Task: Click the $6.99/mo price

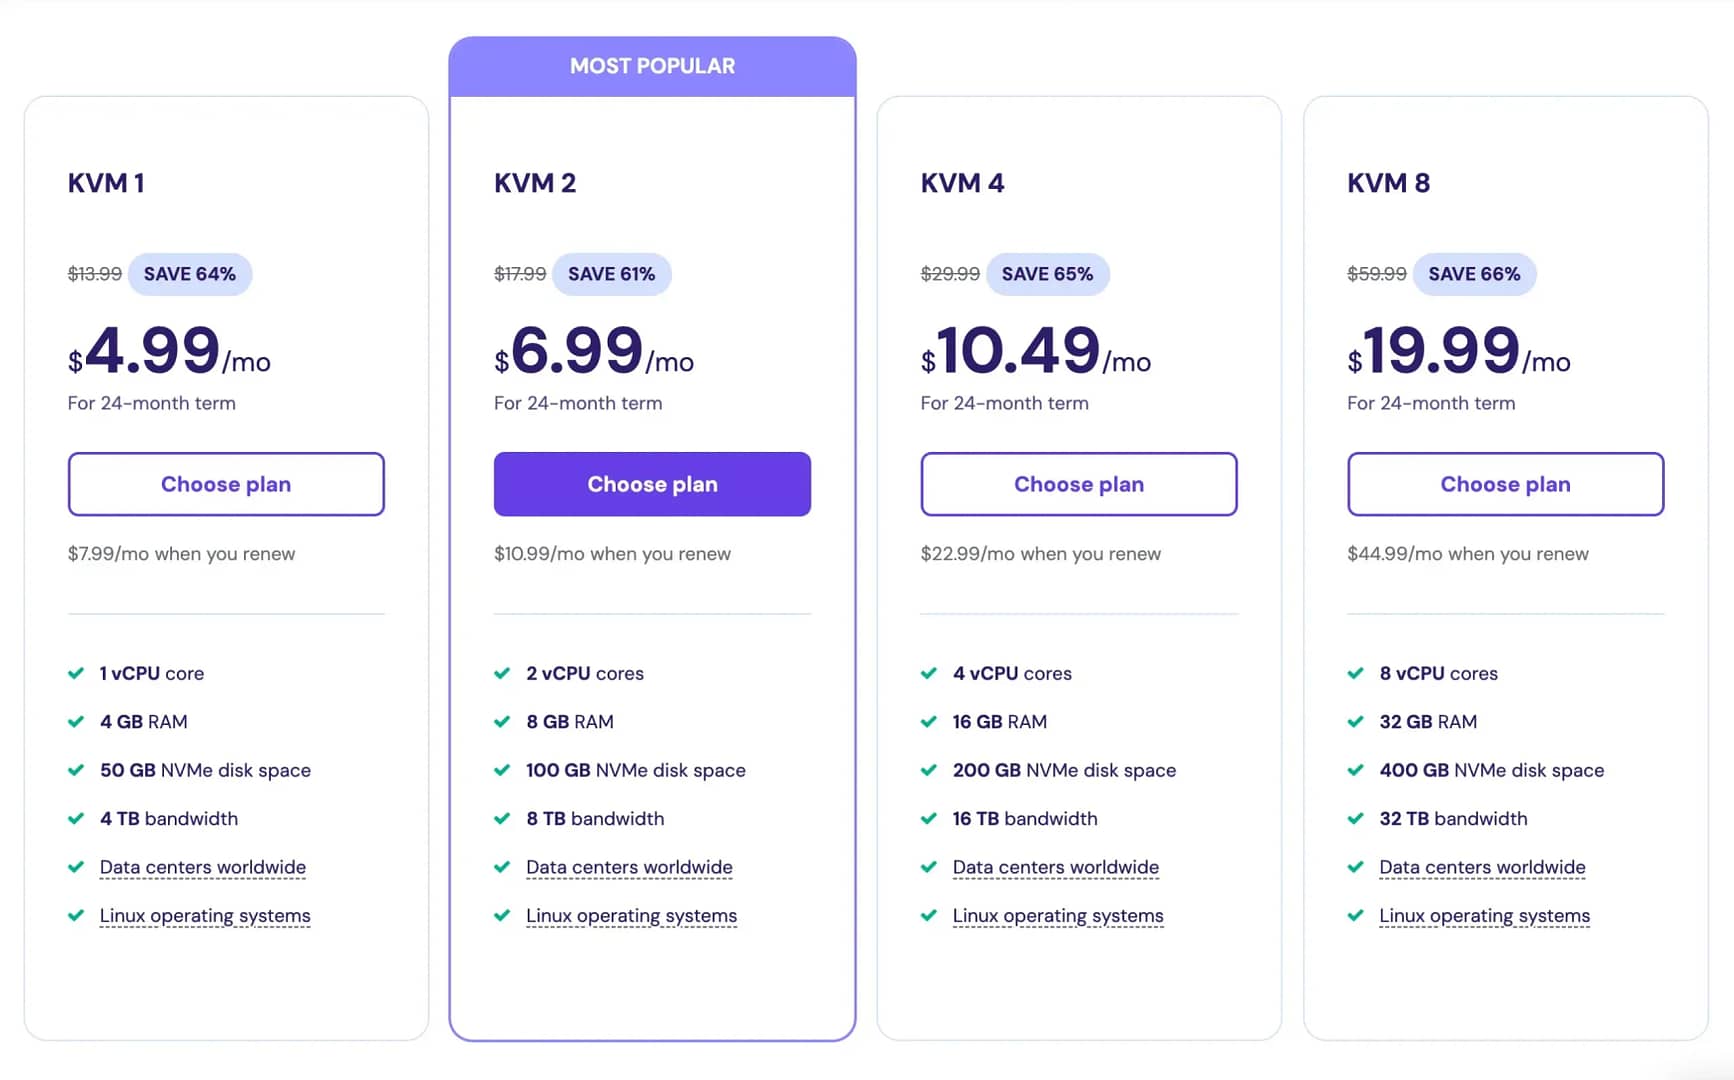Action: (594, 351)
